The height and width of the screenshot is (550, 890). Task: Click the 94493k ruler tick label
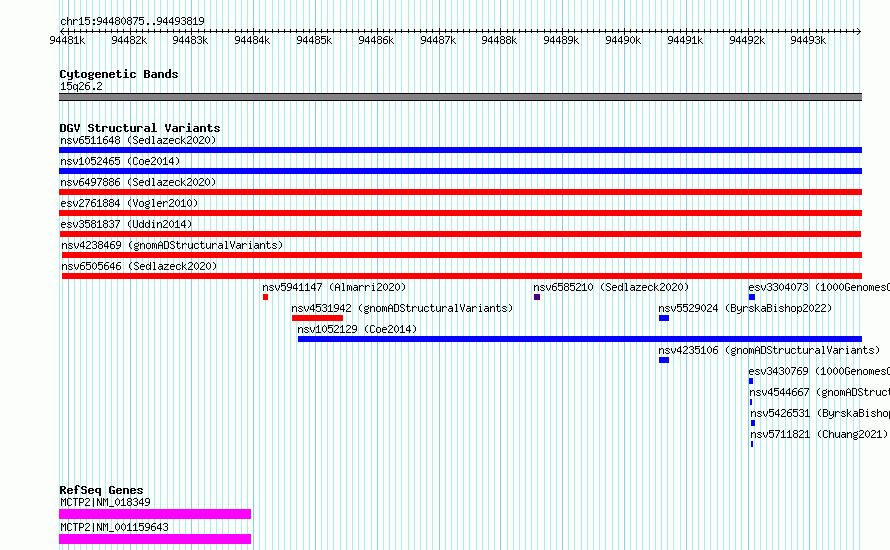pyautogui.click(x=808, y=40)
